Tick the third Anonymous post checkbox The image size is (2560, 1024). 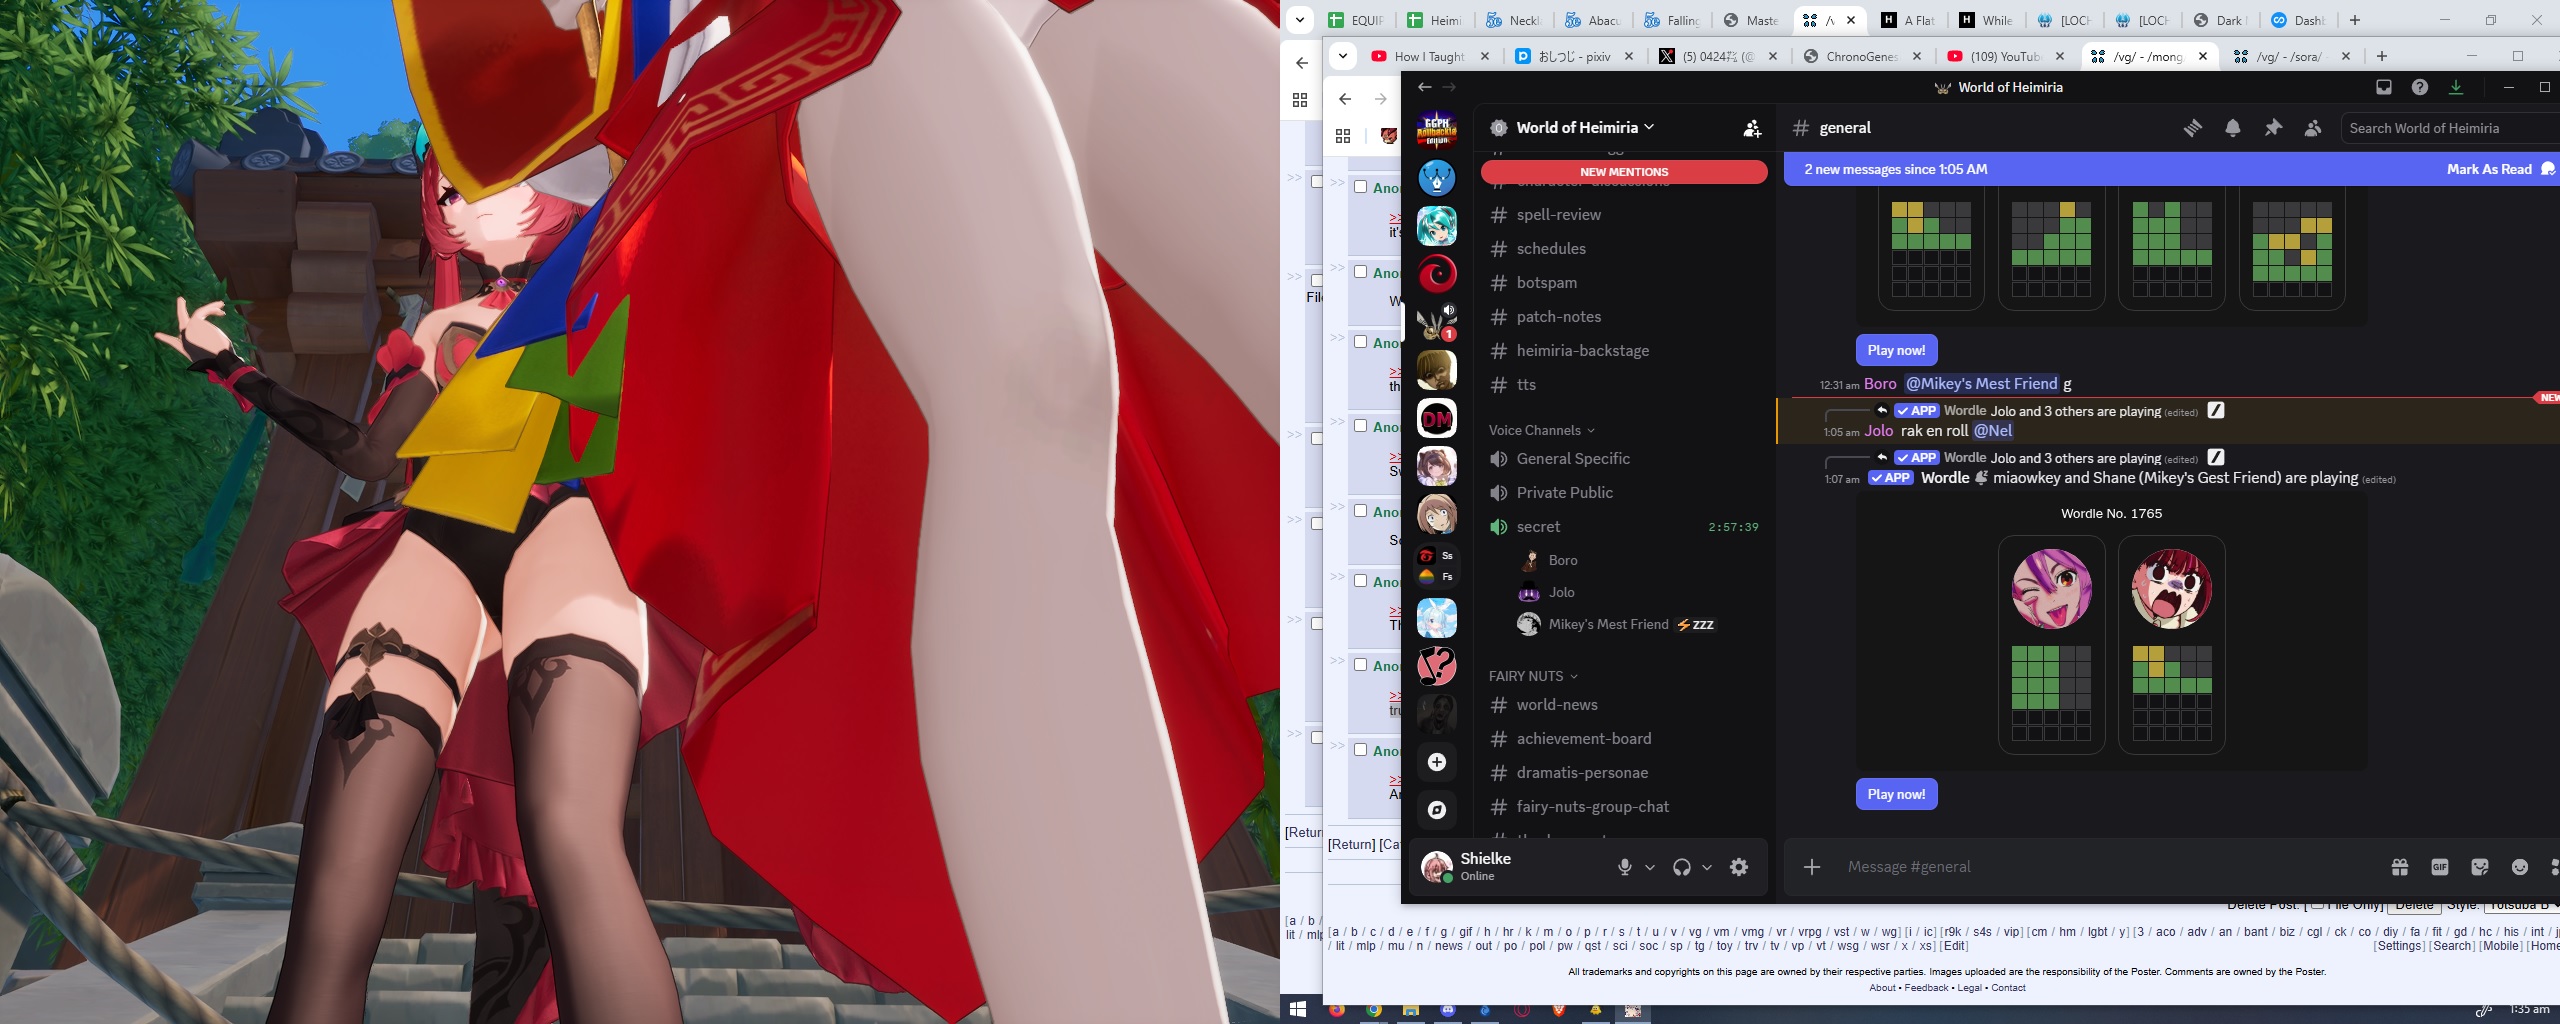pyautogui.click(x=1361, y=342)
